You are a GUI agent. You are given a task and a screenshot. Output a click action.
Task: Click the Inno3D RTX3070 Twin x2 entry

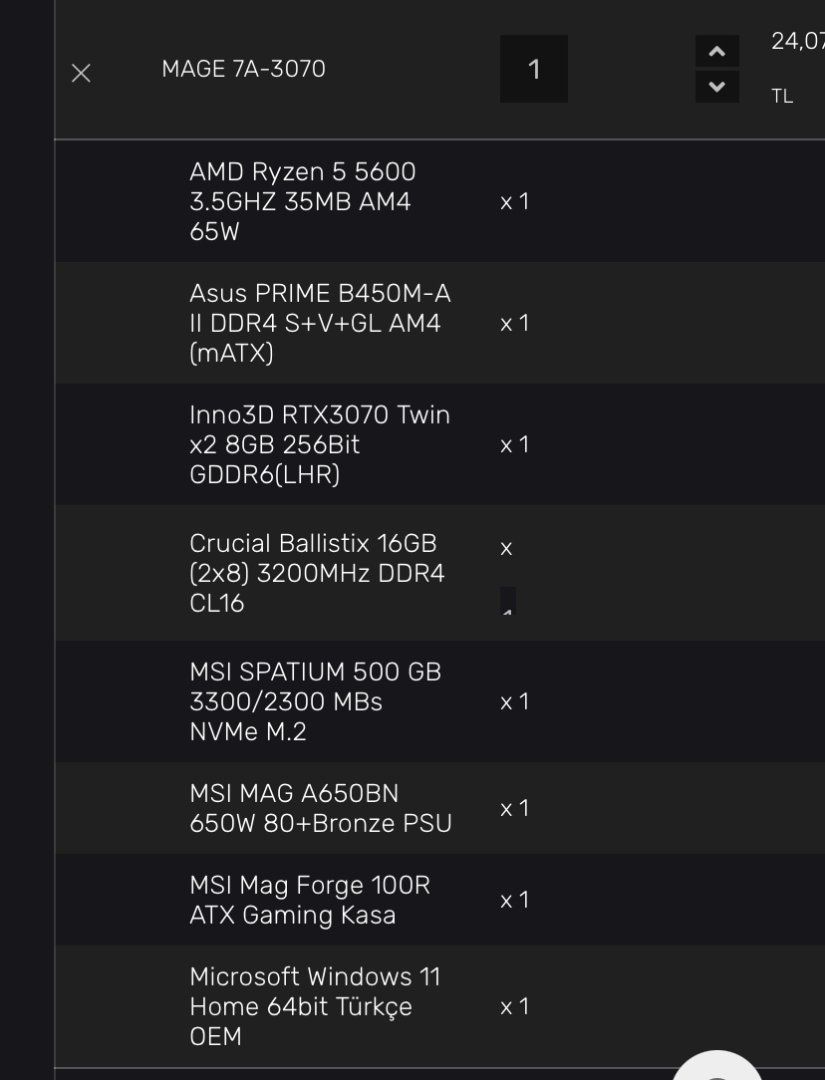coord(319,444)
